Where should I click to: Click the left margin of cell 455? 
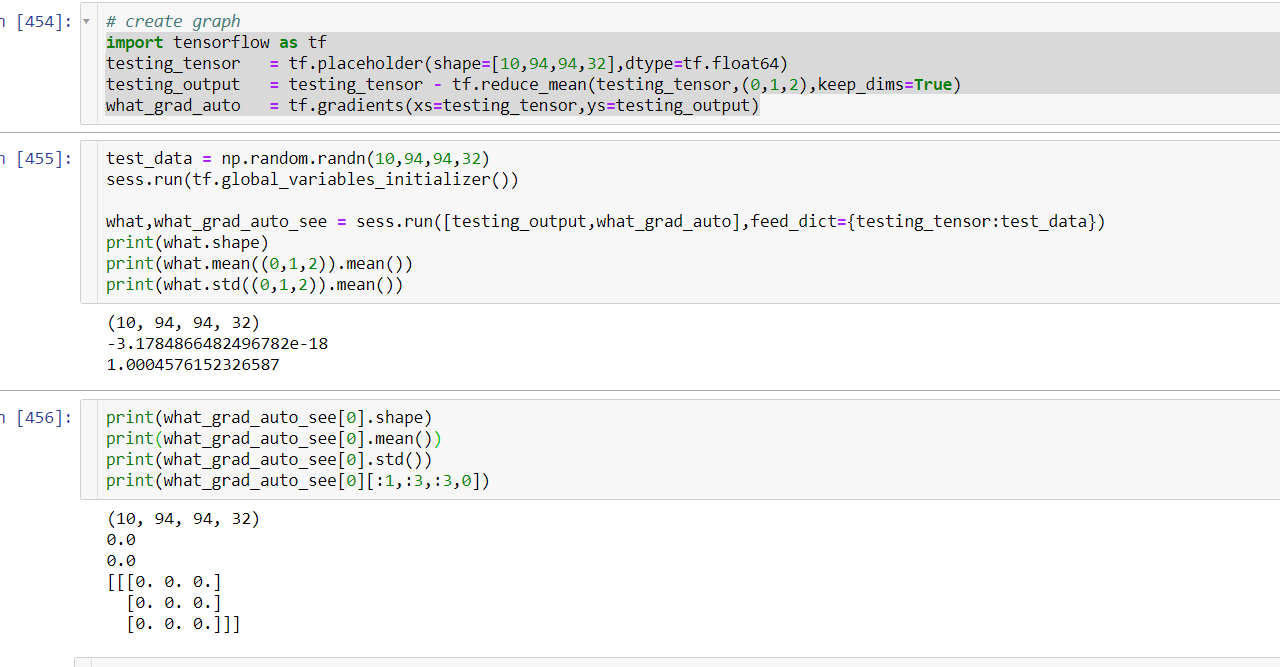[x=88, y=220]
